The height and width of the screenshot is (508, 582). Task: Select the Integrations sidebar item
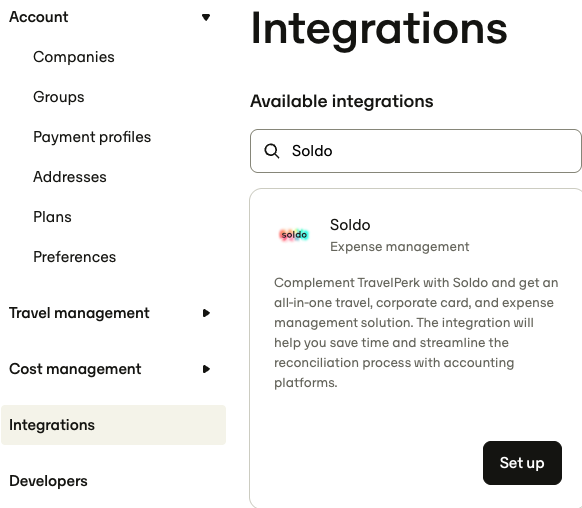pos(113,425)
